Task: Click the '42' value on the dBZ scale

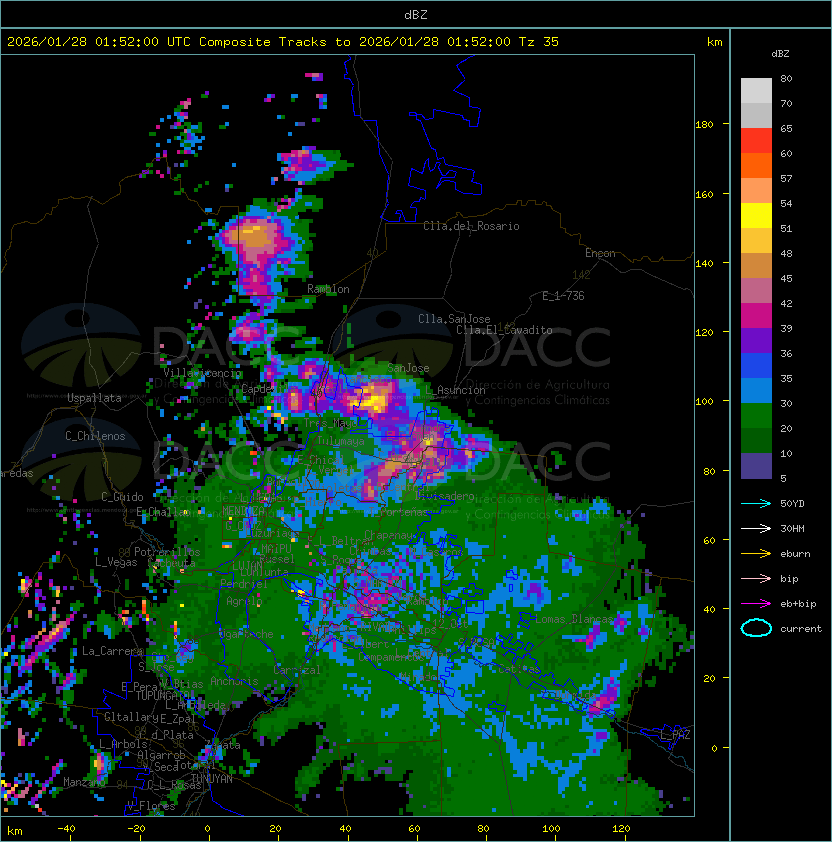Action: coord(786,303)
